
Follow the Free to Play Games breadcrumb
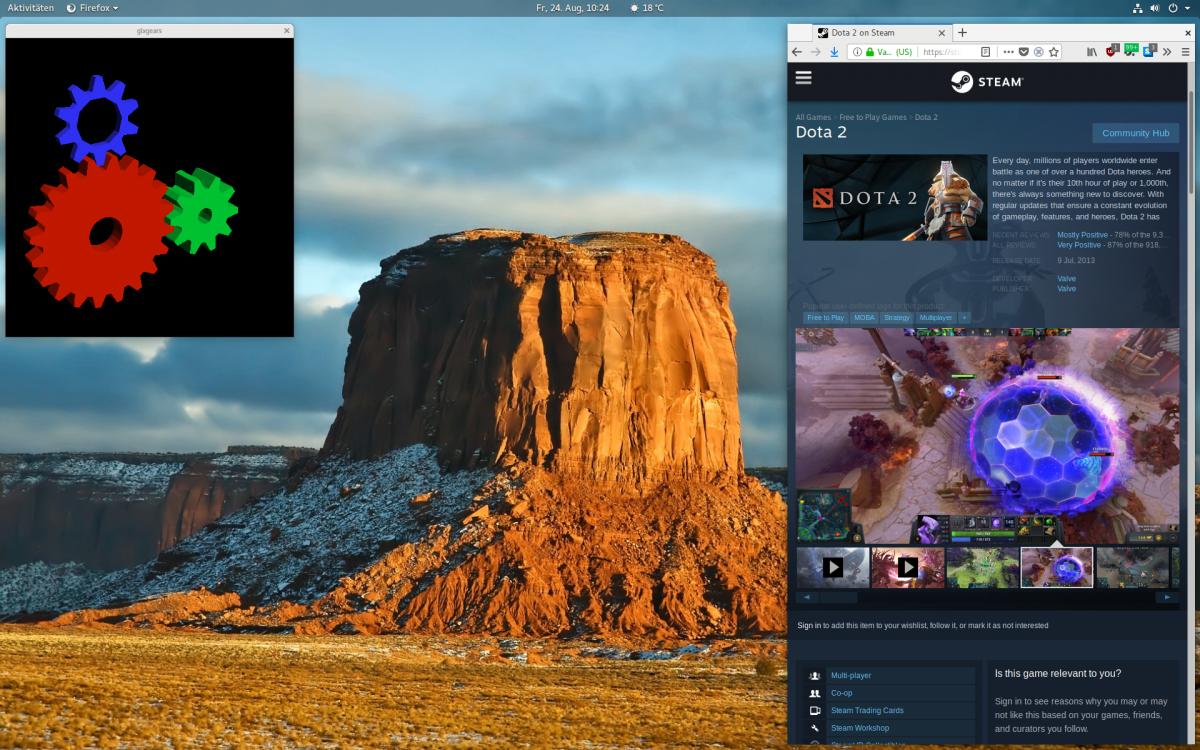[873, 117]
